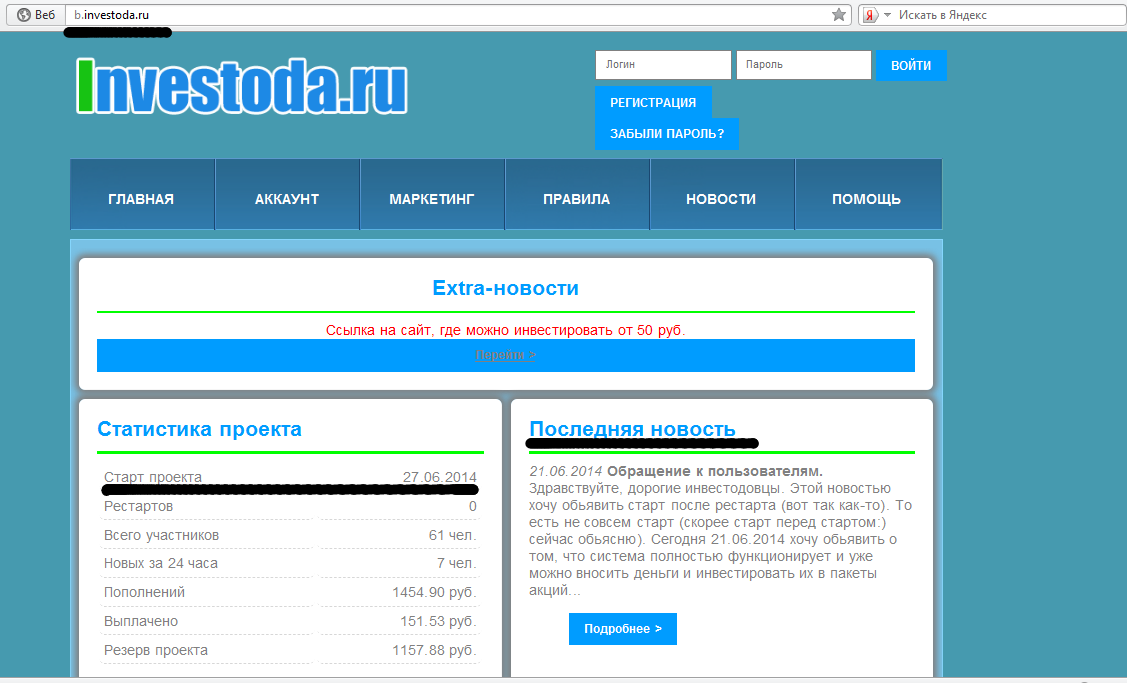Open search engine dropdown arrow next to Yandex
Screen dimensions: 1127x683
tap(887, 15)
